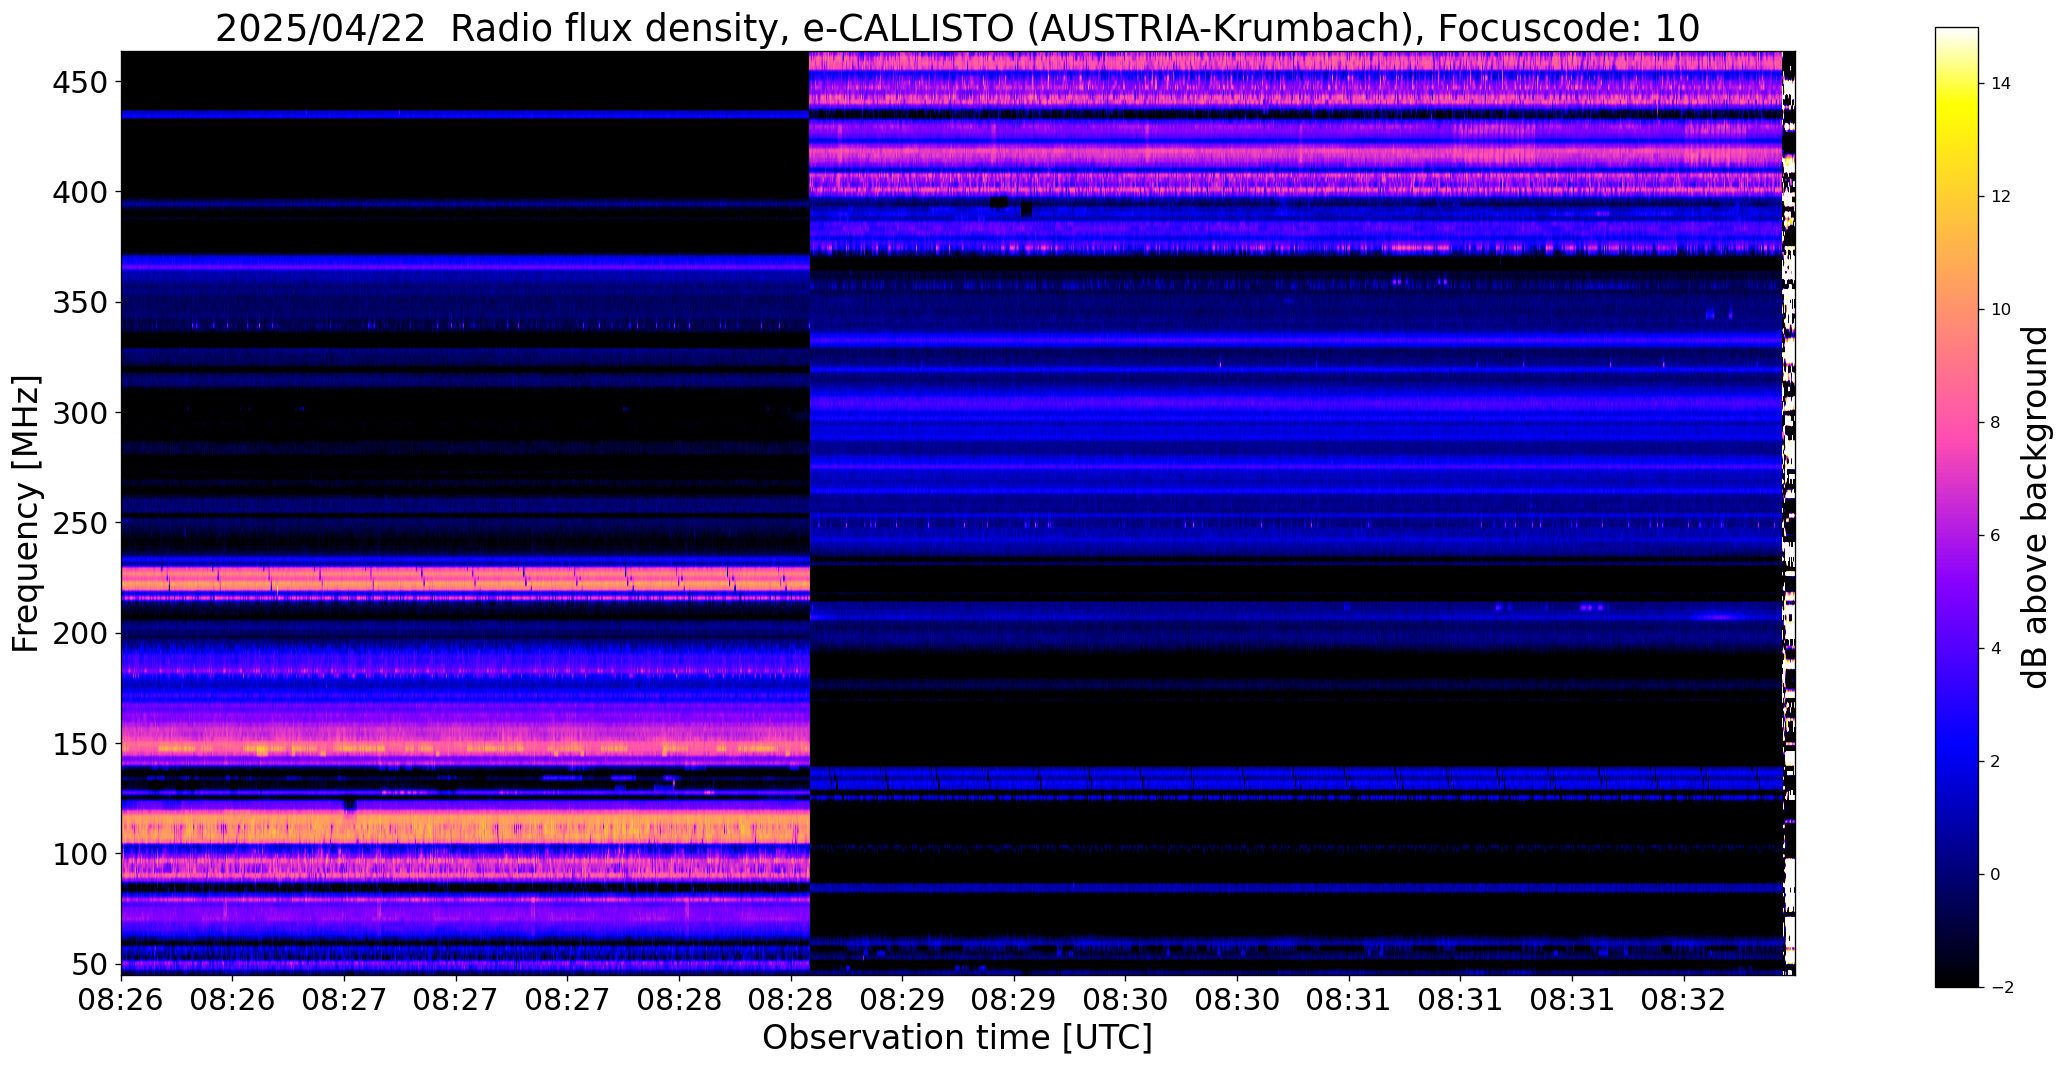
Task: Click the colorbar tick label 10
Action: (x=2001, y=309)
